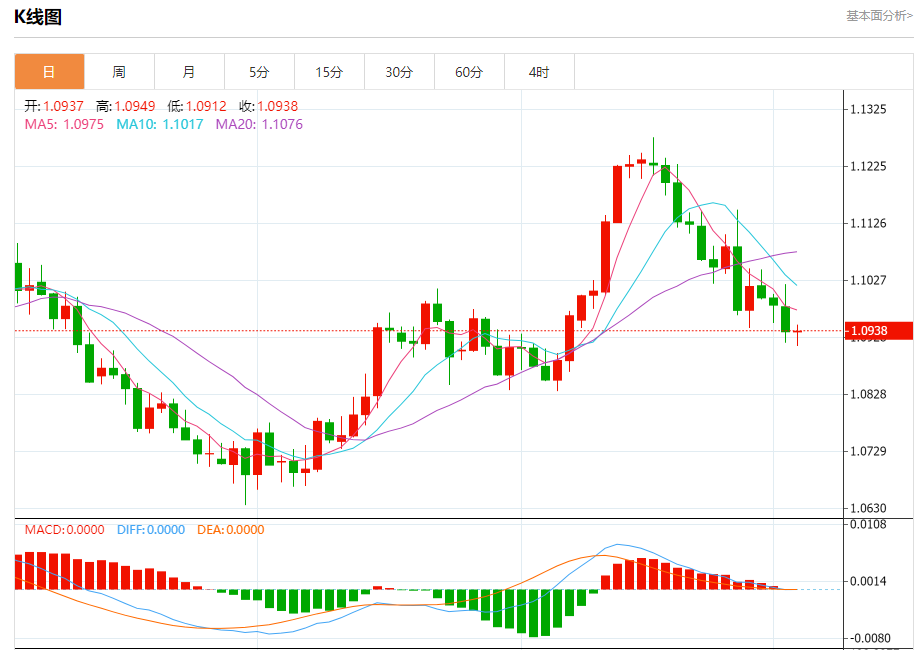Click the latest candlestick at the chart's right edge
Viewport: 918px width, 650px height.
(x=797, y=334)
